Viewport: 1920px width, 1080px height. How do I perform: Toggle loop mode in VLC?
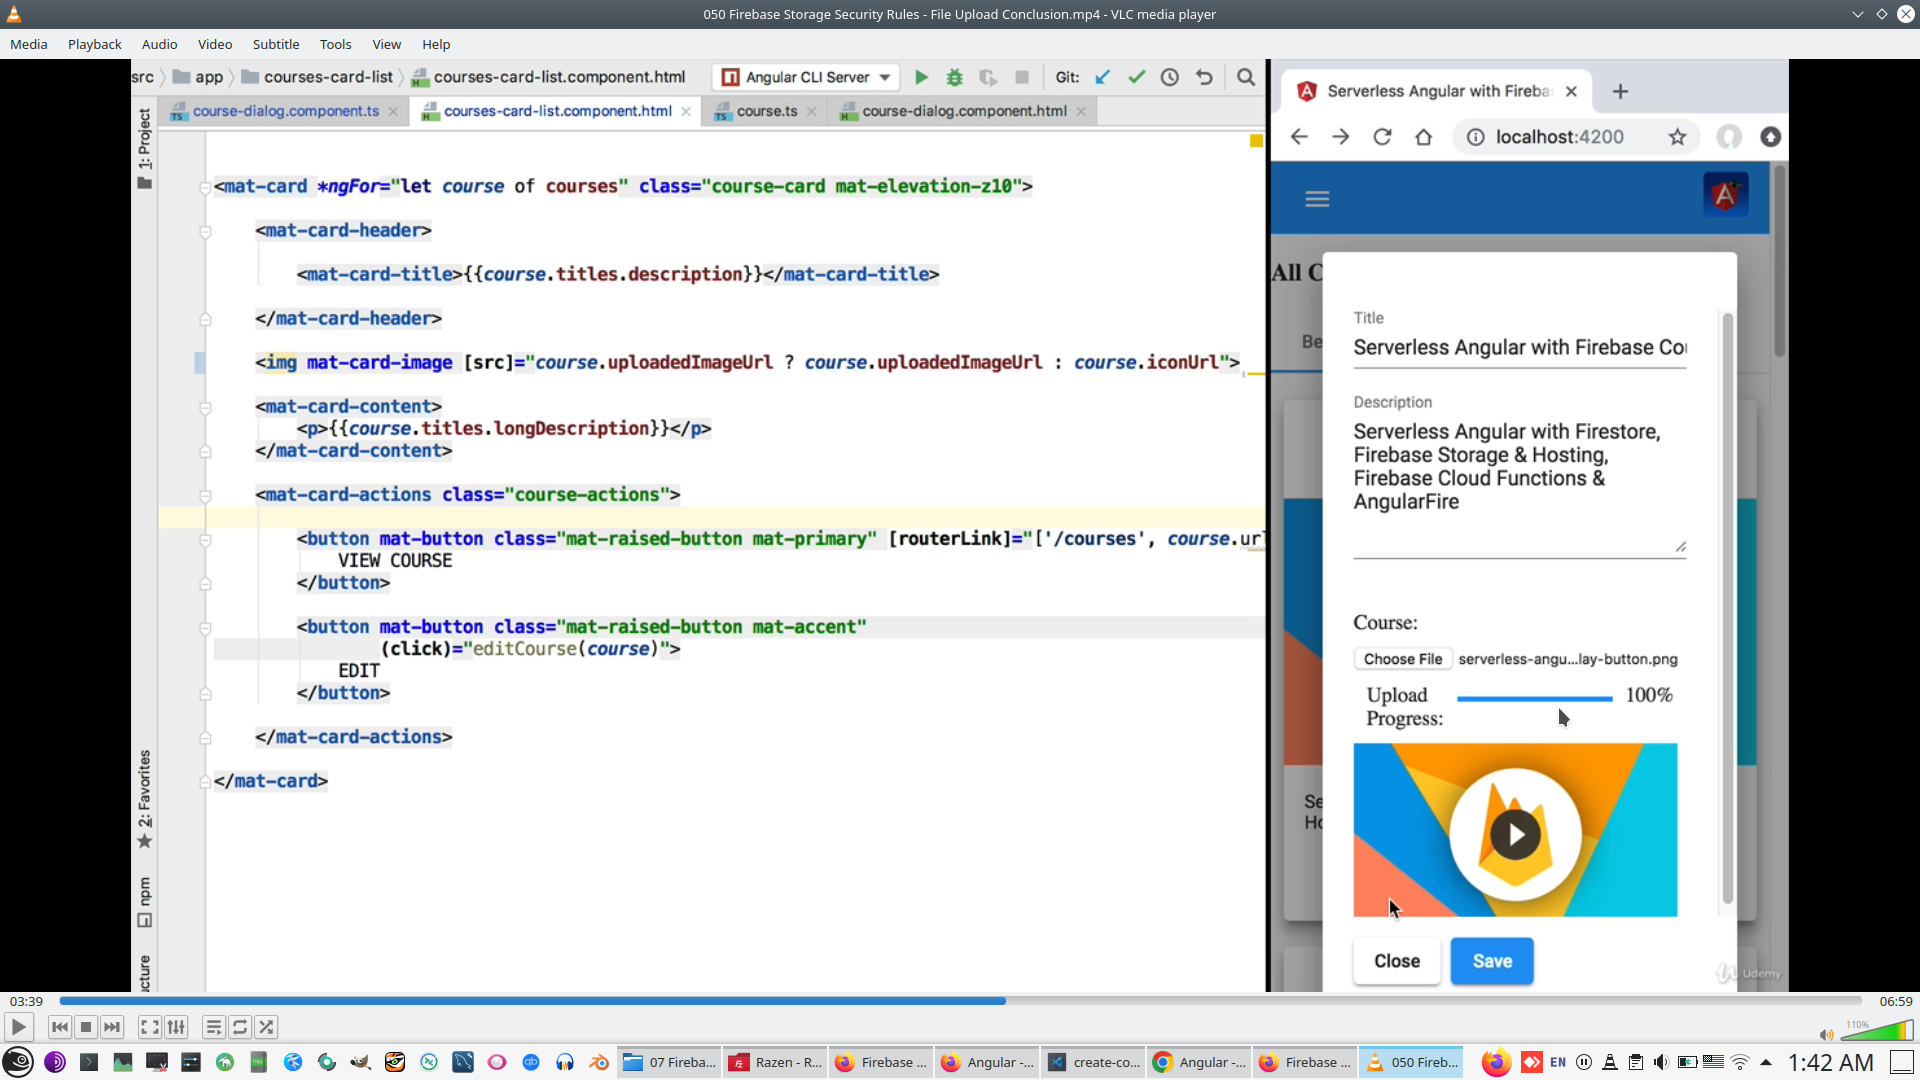coord(239,1027)
